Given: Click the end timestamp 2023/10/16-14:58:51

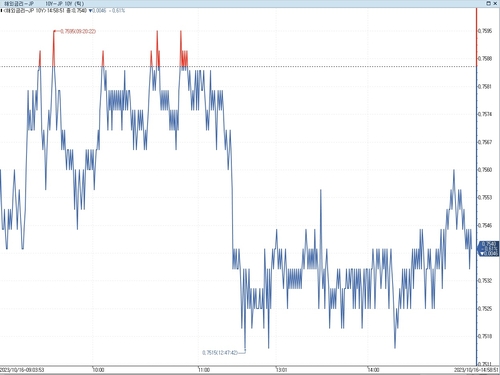Looking at the screenshot, I should [477, 370].
